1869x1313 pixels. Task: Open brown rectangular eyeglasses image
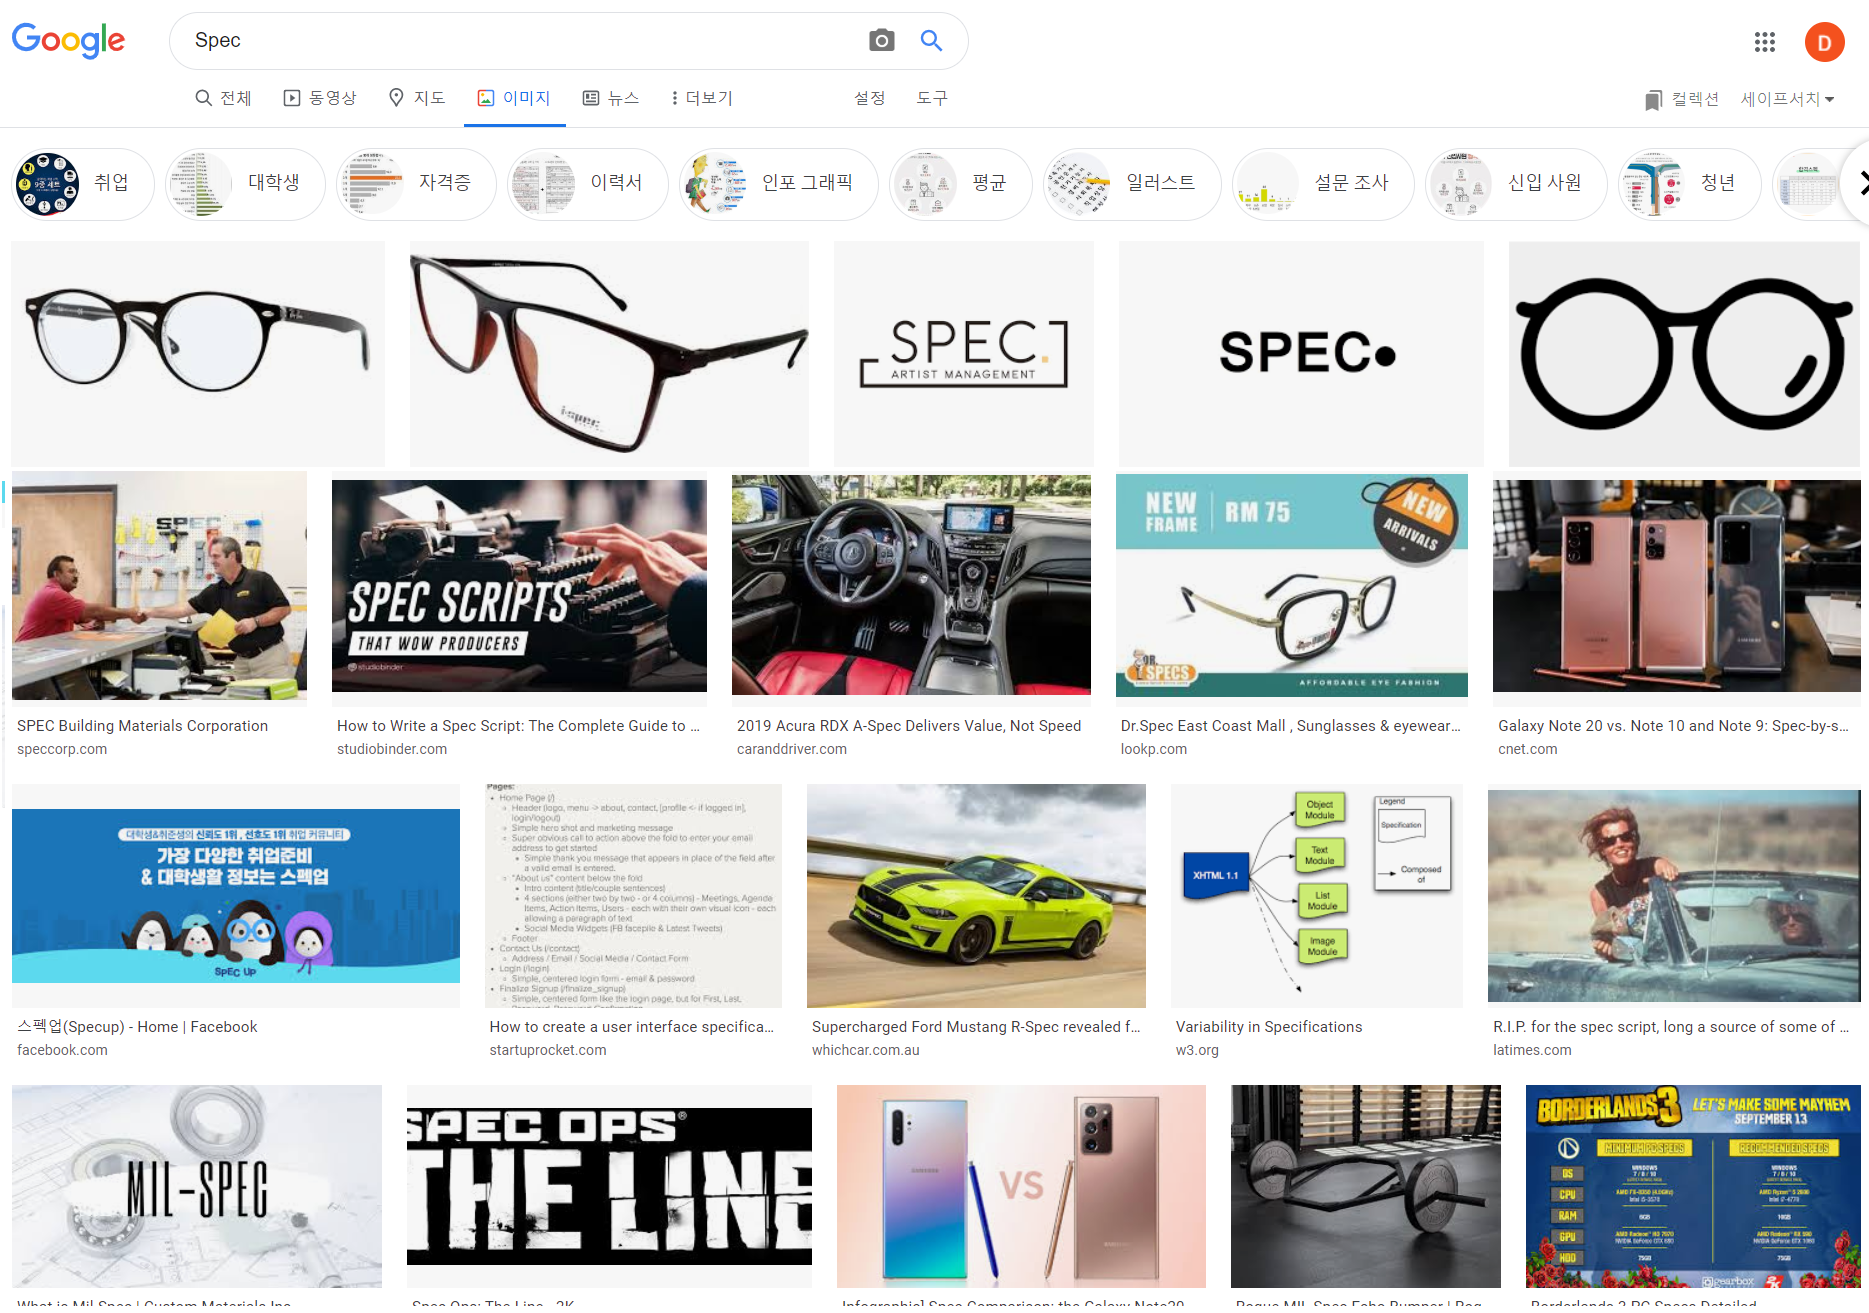609,353
